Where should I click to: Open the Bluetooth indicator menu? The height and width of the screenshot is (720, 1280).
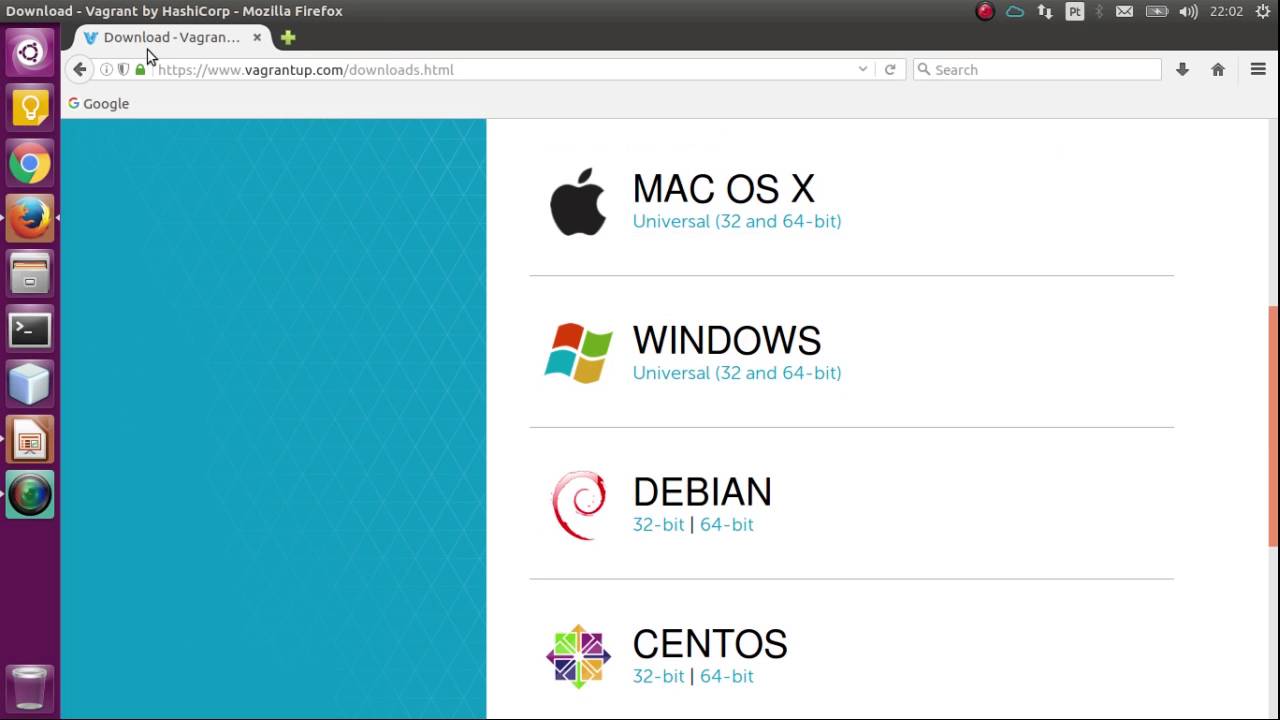(1100, 12)
